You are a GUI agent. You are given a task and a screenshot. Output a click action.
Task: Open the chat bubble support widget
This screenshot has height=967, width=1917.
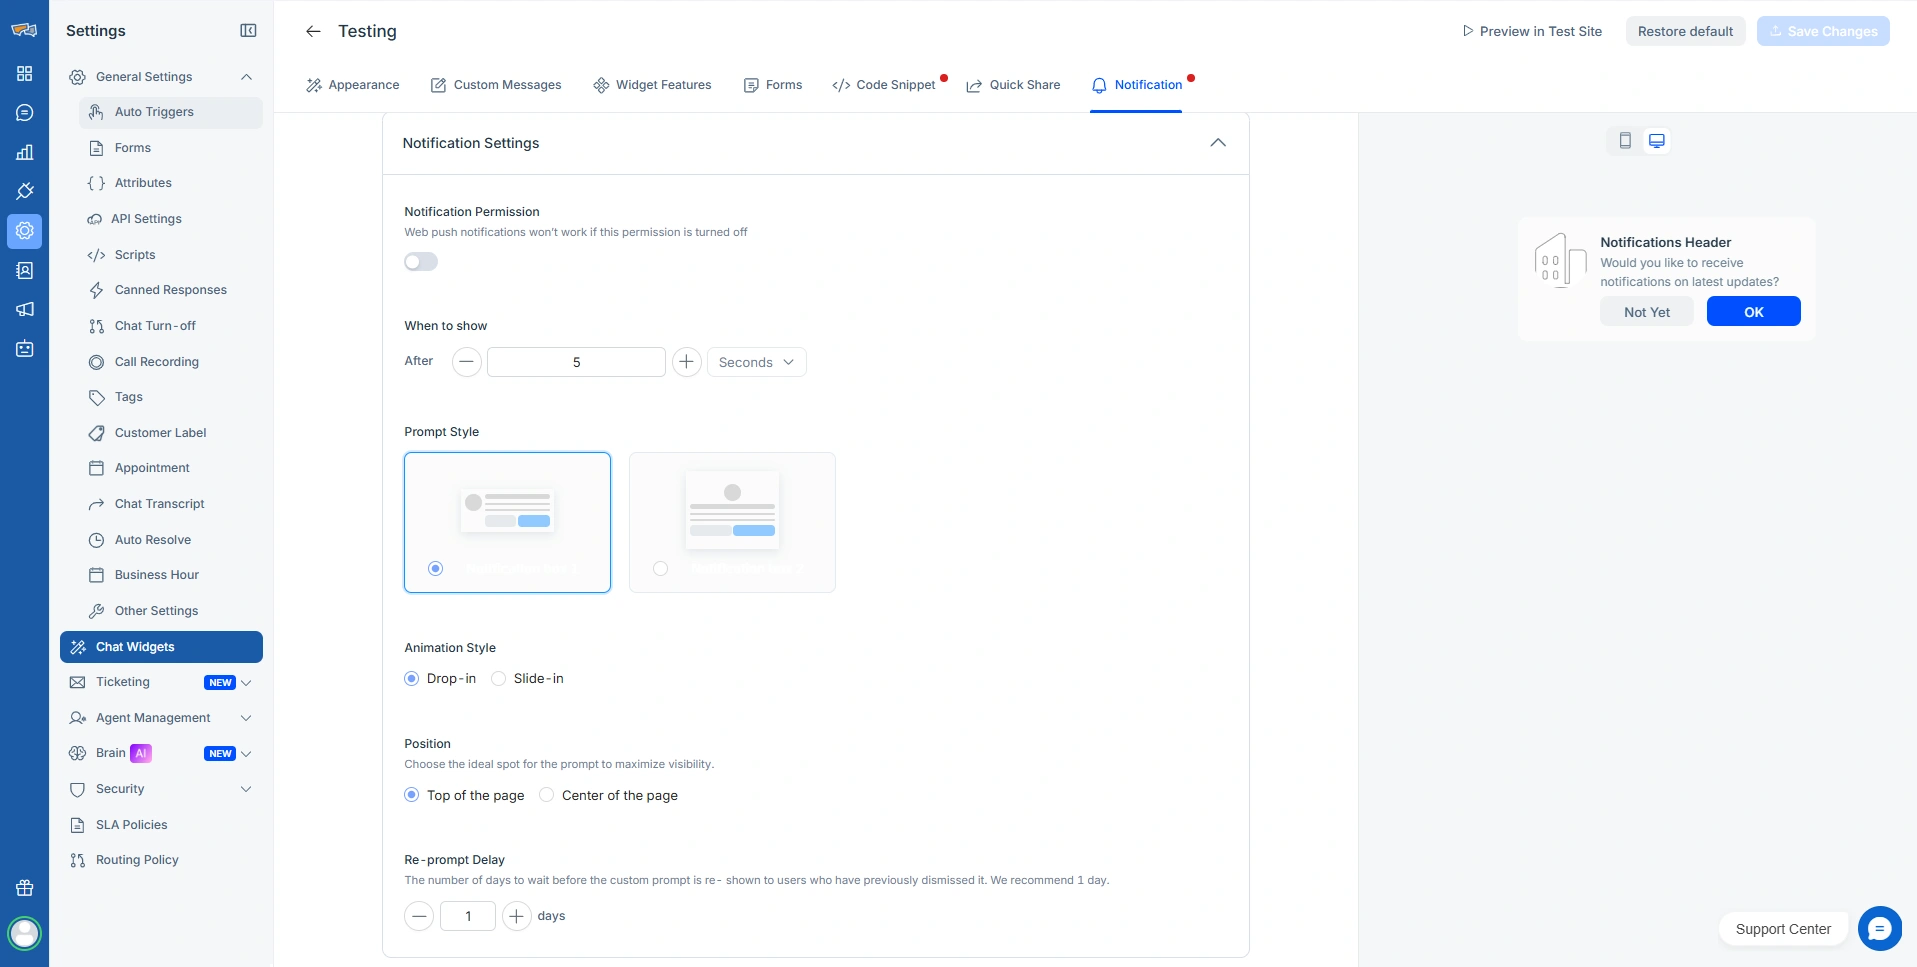coord(1879,928)
